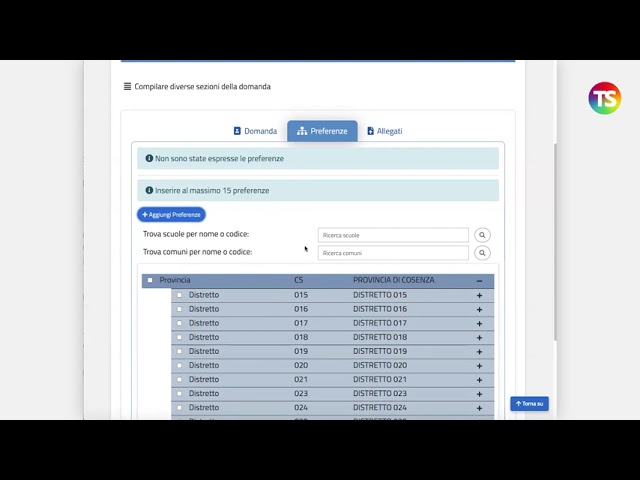Click into the Ricerca scuole field

[393, 235]
